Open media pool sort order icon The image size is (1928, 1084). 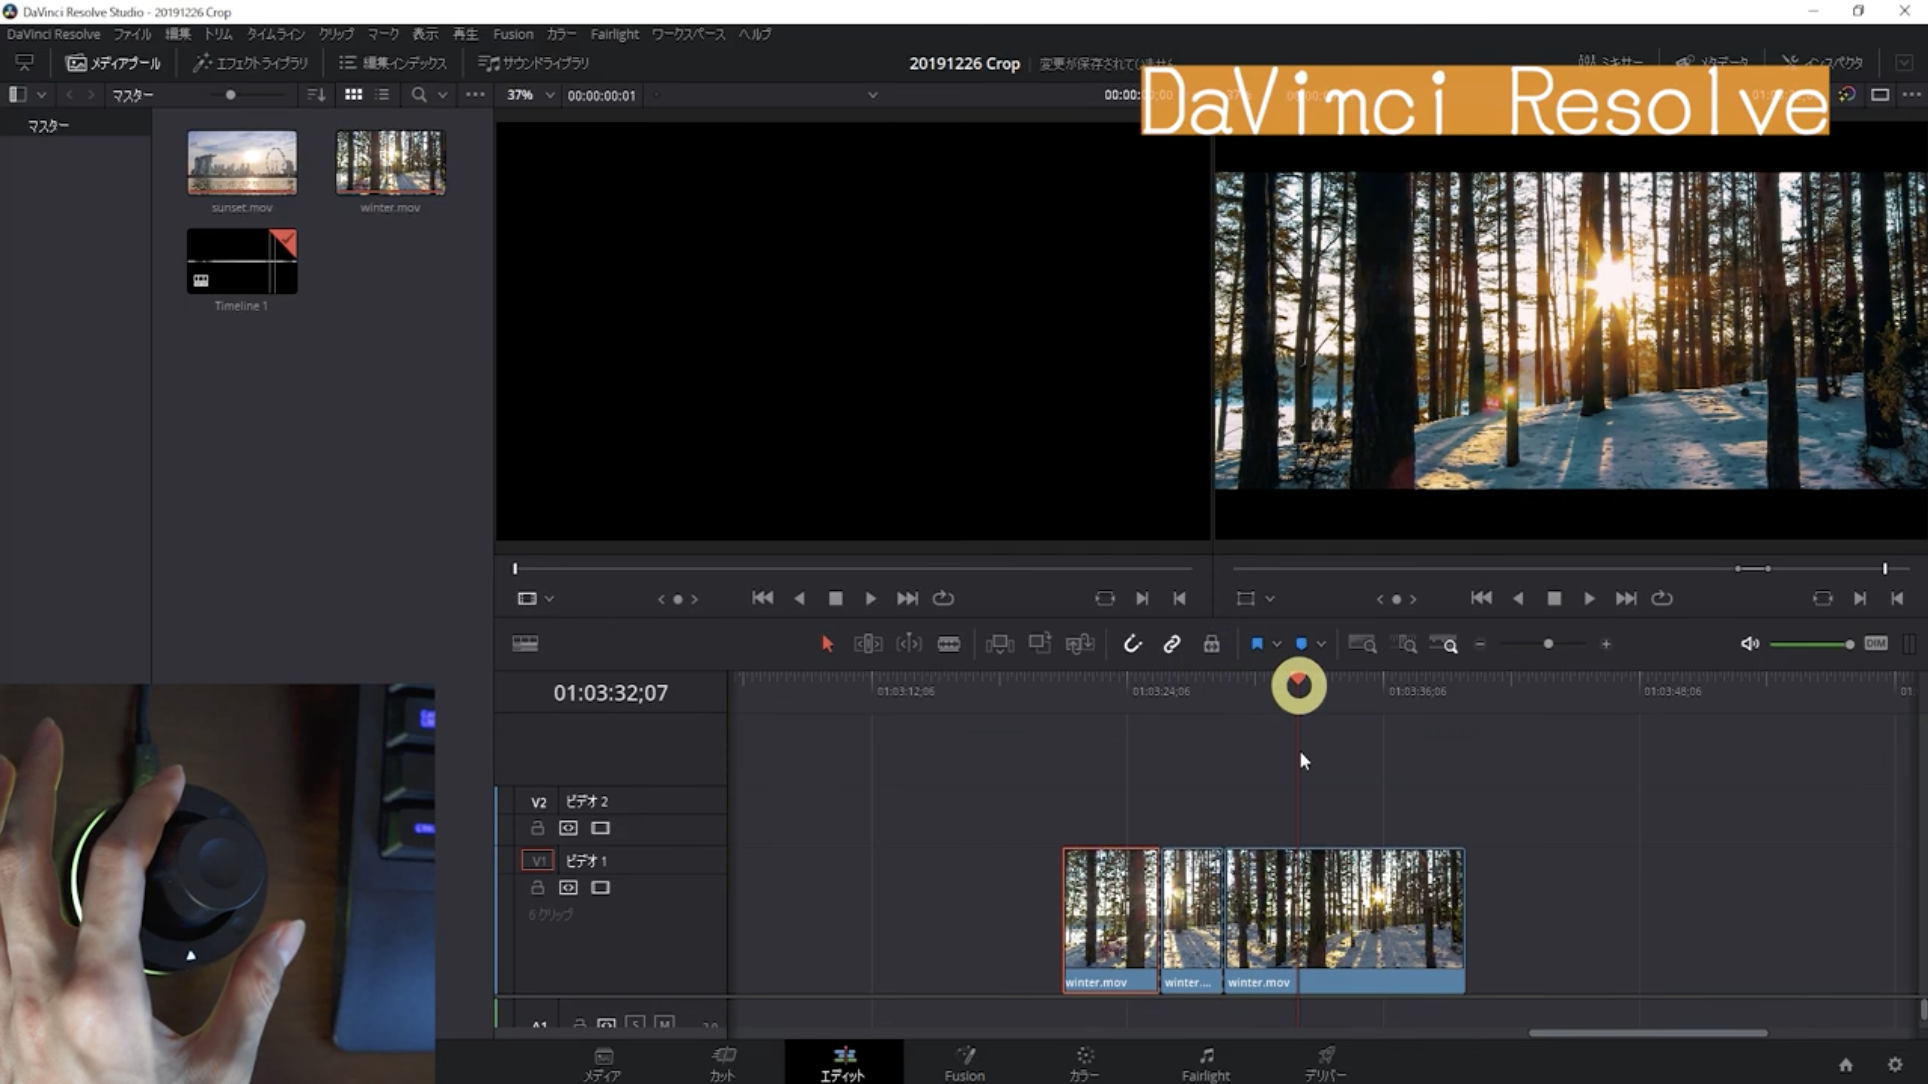(x=316, y=95)
